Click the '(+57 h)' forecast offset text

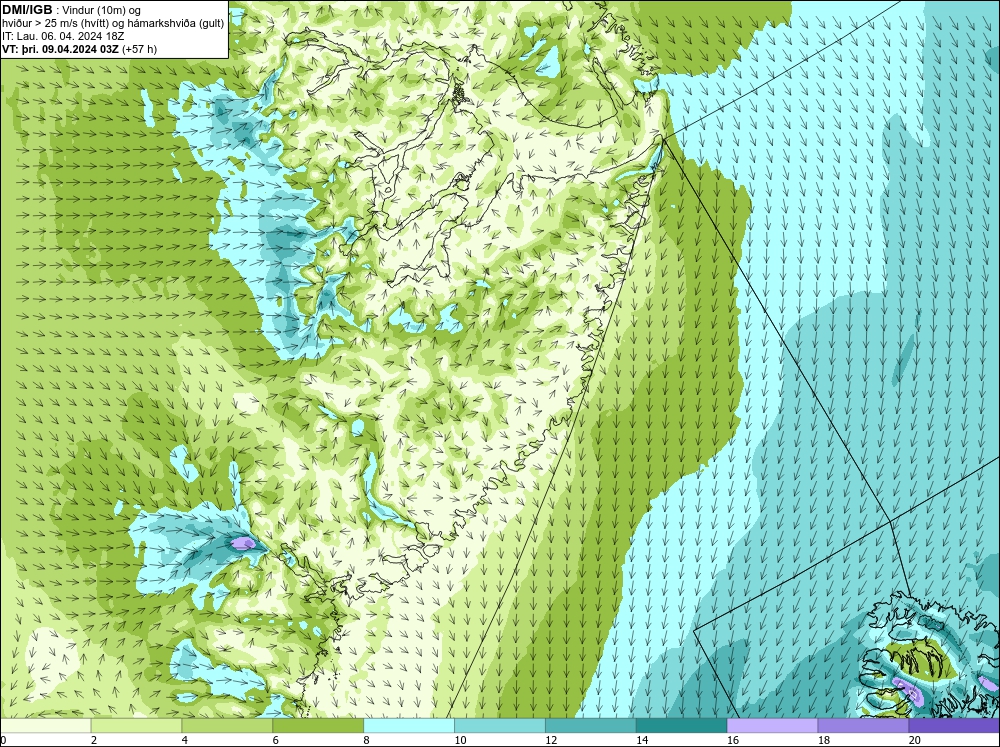point(139,48)
